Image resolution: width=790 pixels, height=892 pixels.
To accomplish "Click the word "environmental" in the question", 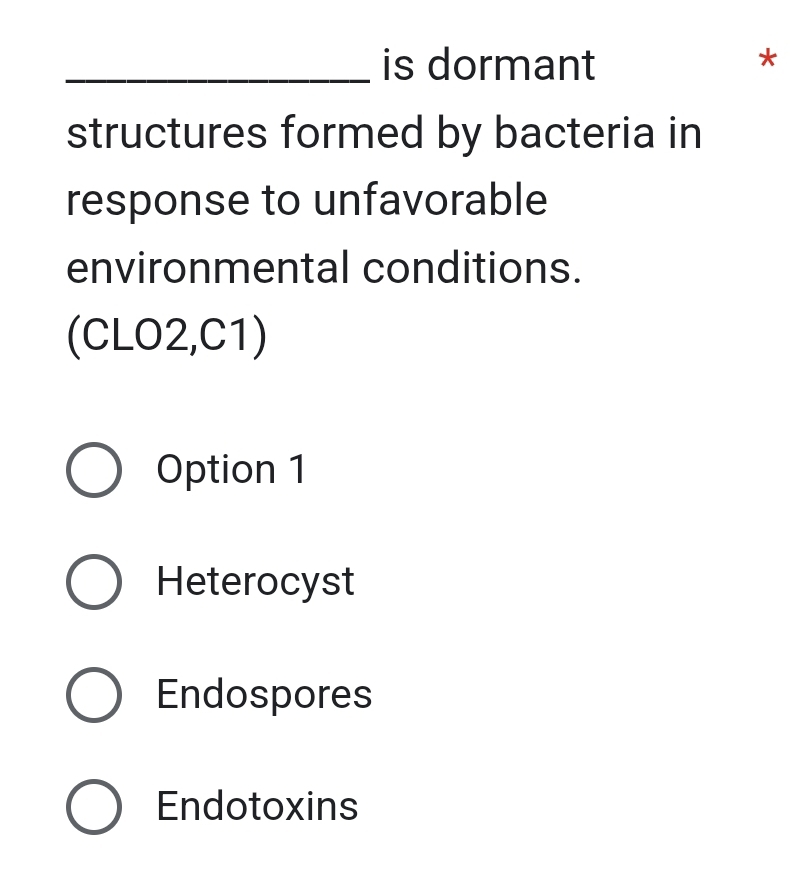I will coord(207,268).
